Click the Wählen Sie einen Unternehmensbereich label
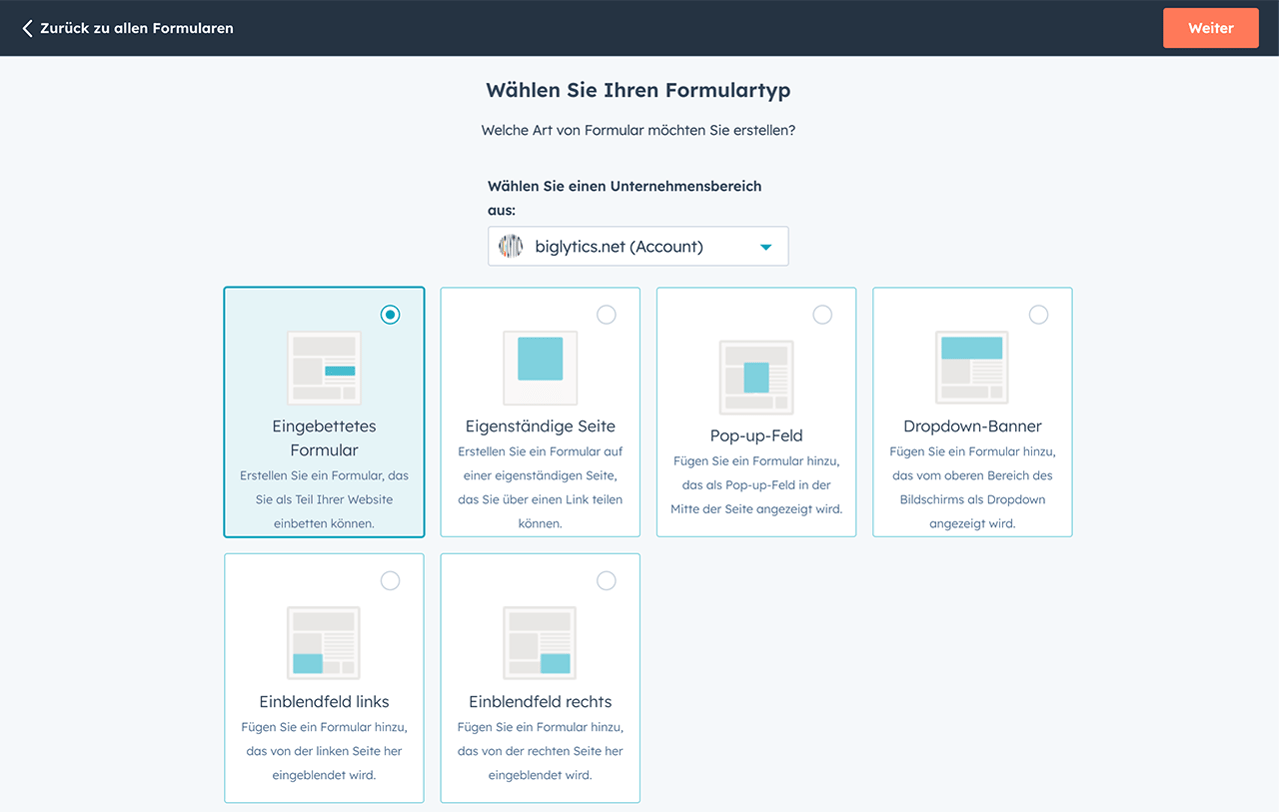 tap(624, 198)
